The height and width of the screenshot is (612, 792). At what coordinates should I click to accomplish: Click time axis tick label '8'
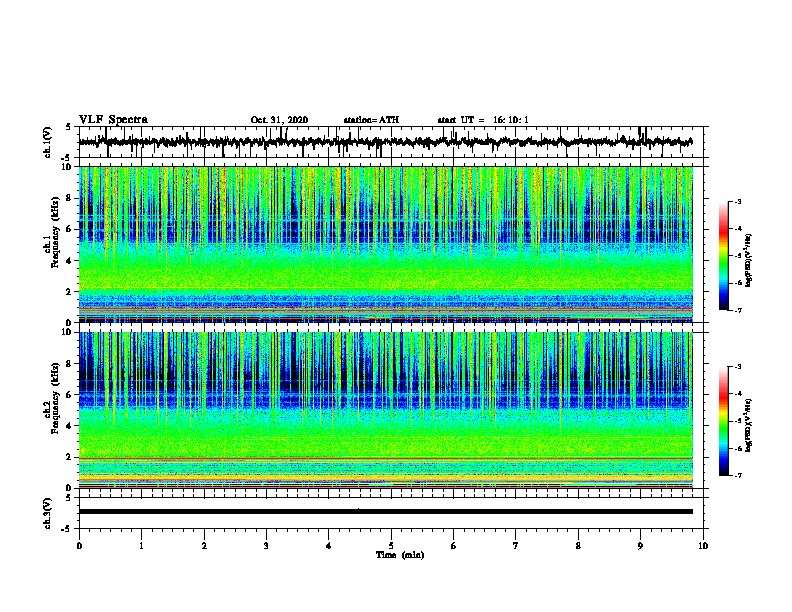click(x=578, y=546)
